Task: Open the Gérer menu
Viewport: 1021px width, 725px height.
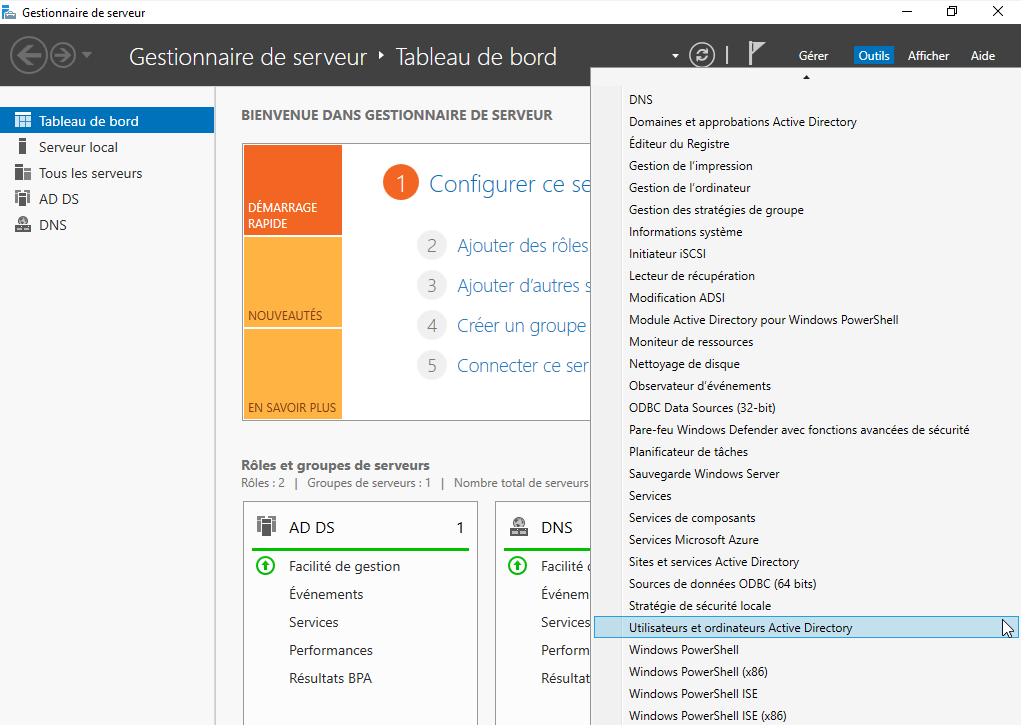Action: (x=813, y=56)
